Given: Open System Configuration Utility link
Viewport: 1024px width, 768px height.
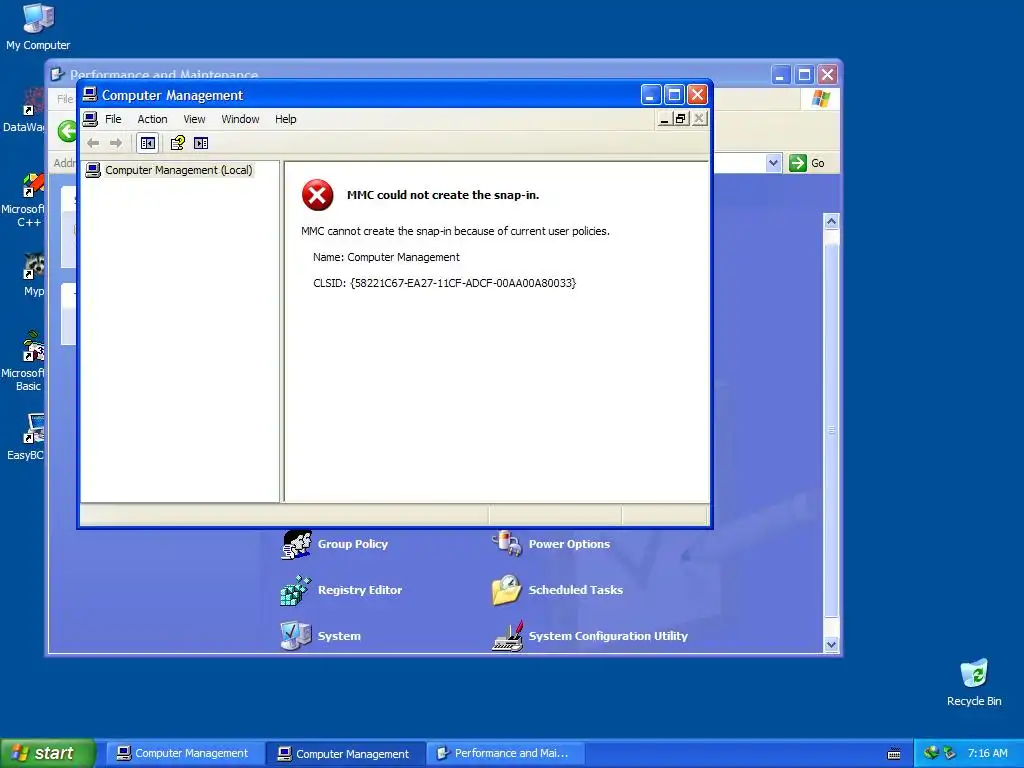Looking at the screenshot, I should click(x=608, y=636).
